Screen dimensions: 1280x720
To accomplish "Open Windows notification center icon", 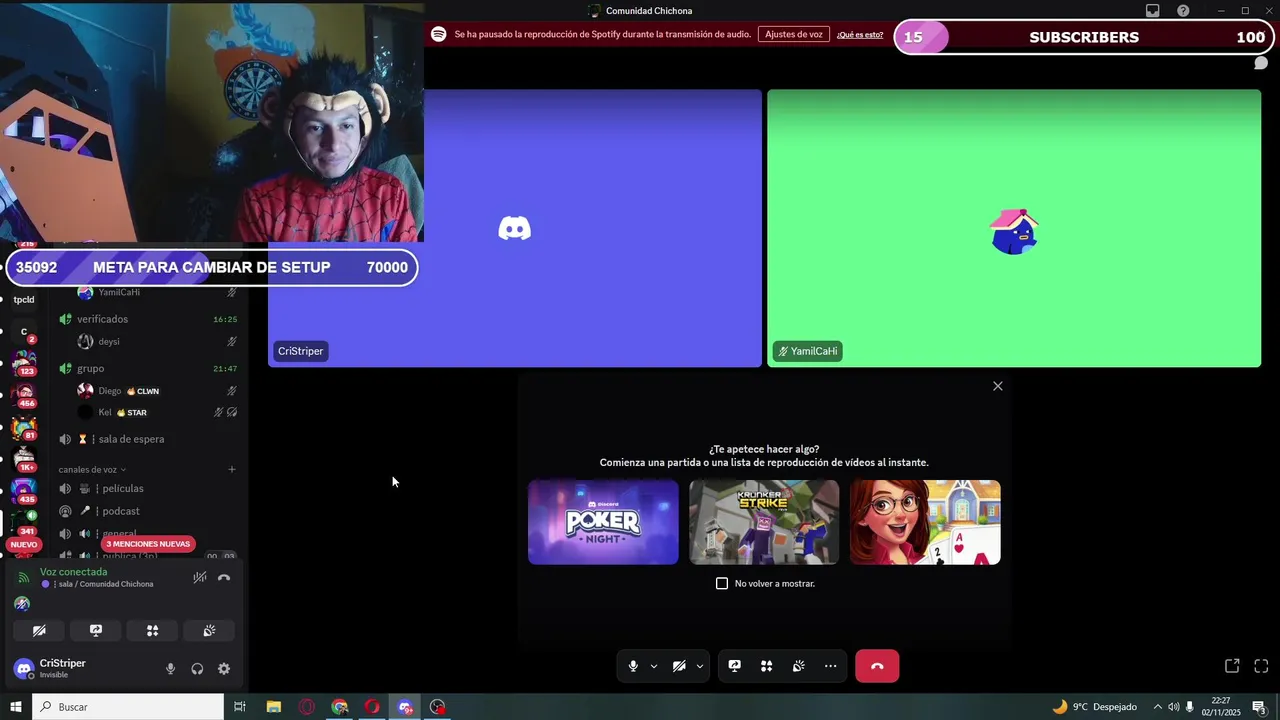I will pyautogui.click(x=1260, y=707).
